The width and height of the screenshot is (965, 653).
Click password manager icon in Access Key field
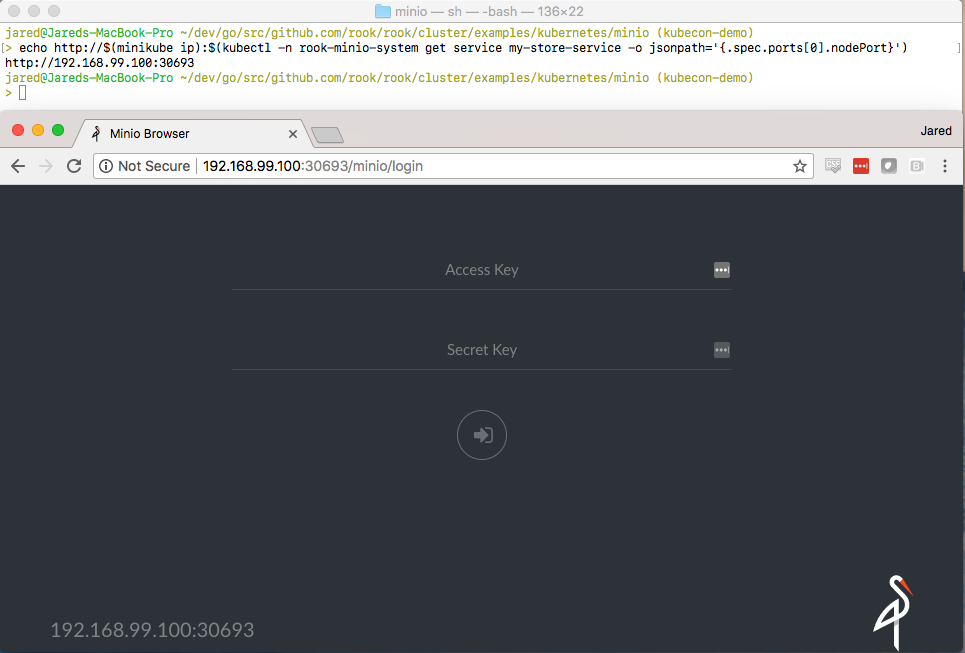(x=722, y=270)
